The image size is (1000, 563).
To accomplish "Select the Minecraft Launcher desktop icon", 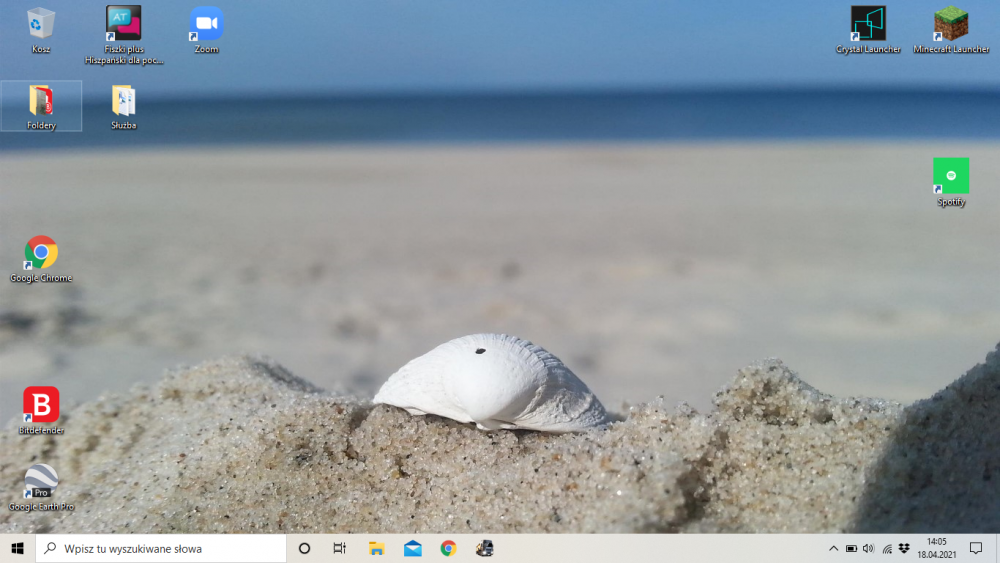I will [x=951, y=24].
